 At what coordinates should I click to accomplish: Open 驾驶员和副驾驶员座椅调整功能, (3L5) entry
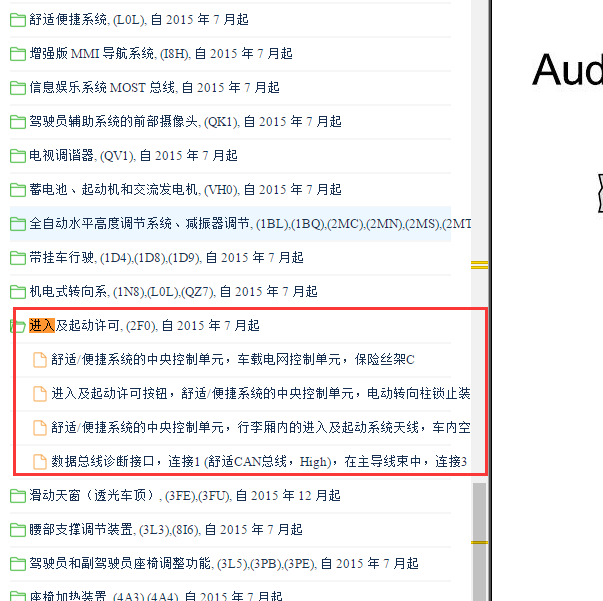point(224,563)
